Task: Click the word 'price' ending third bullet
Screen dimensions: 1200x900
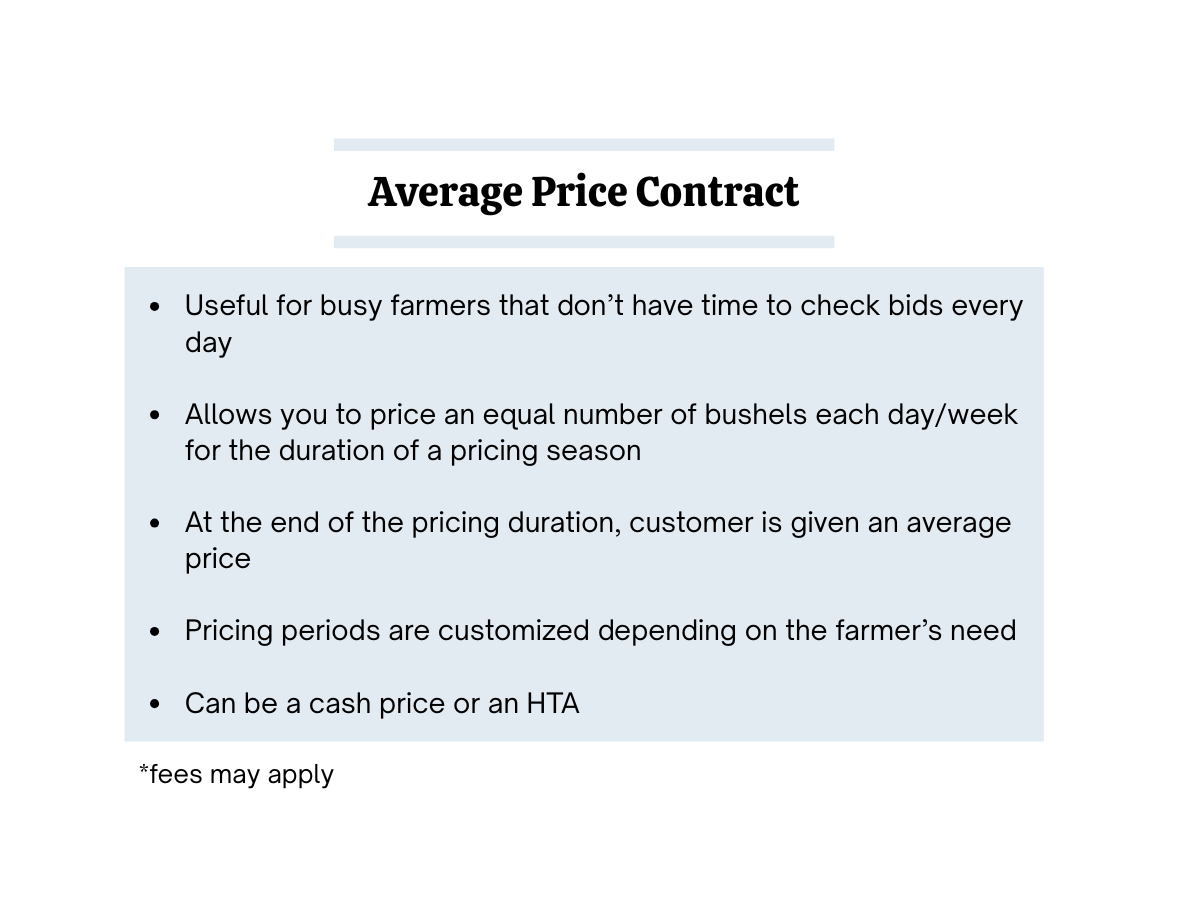Action: pos(217,559)
